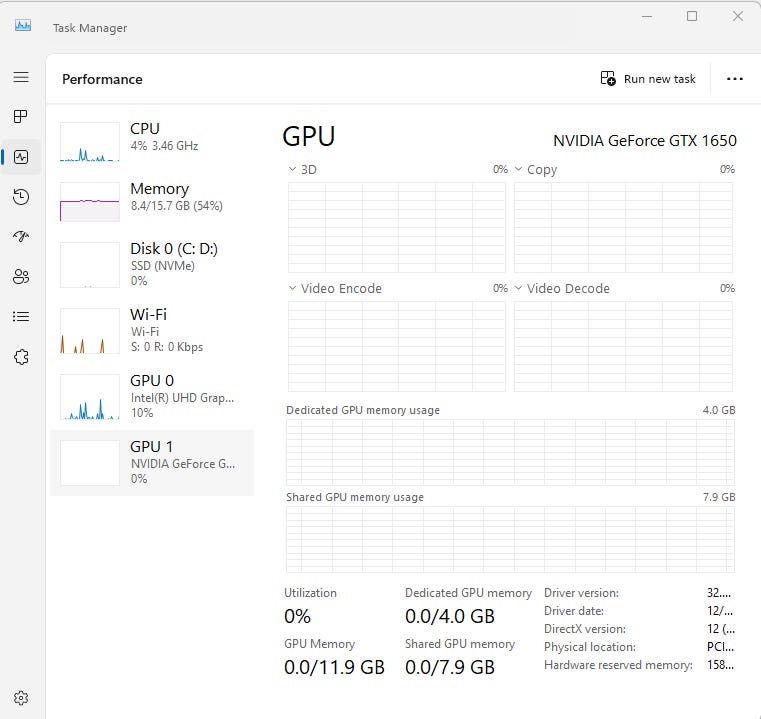Screen dimensions: 761x719
Task: Click the Dedicated GPU memory usage graph
Action: 510,452
